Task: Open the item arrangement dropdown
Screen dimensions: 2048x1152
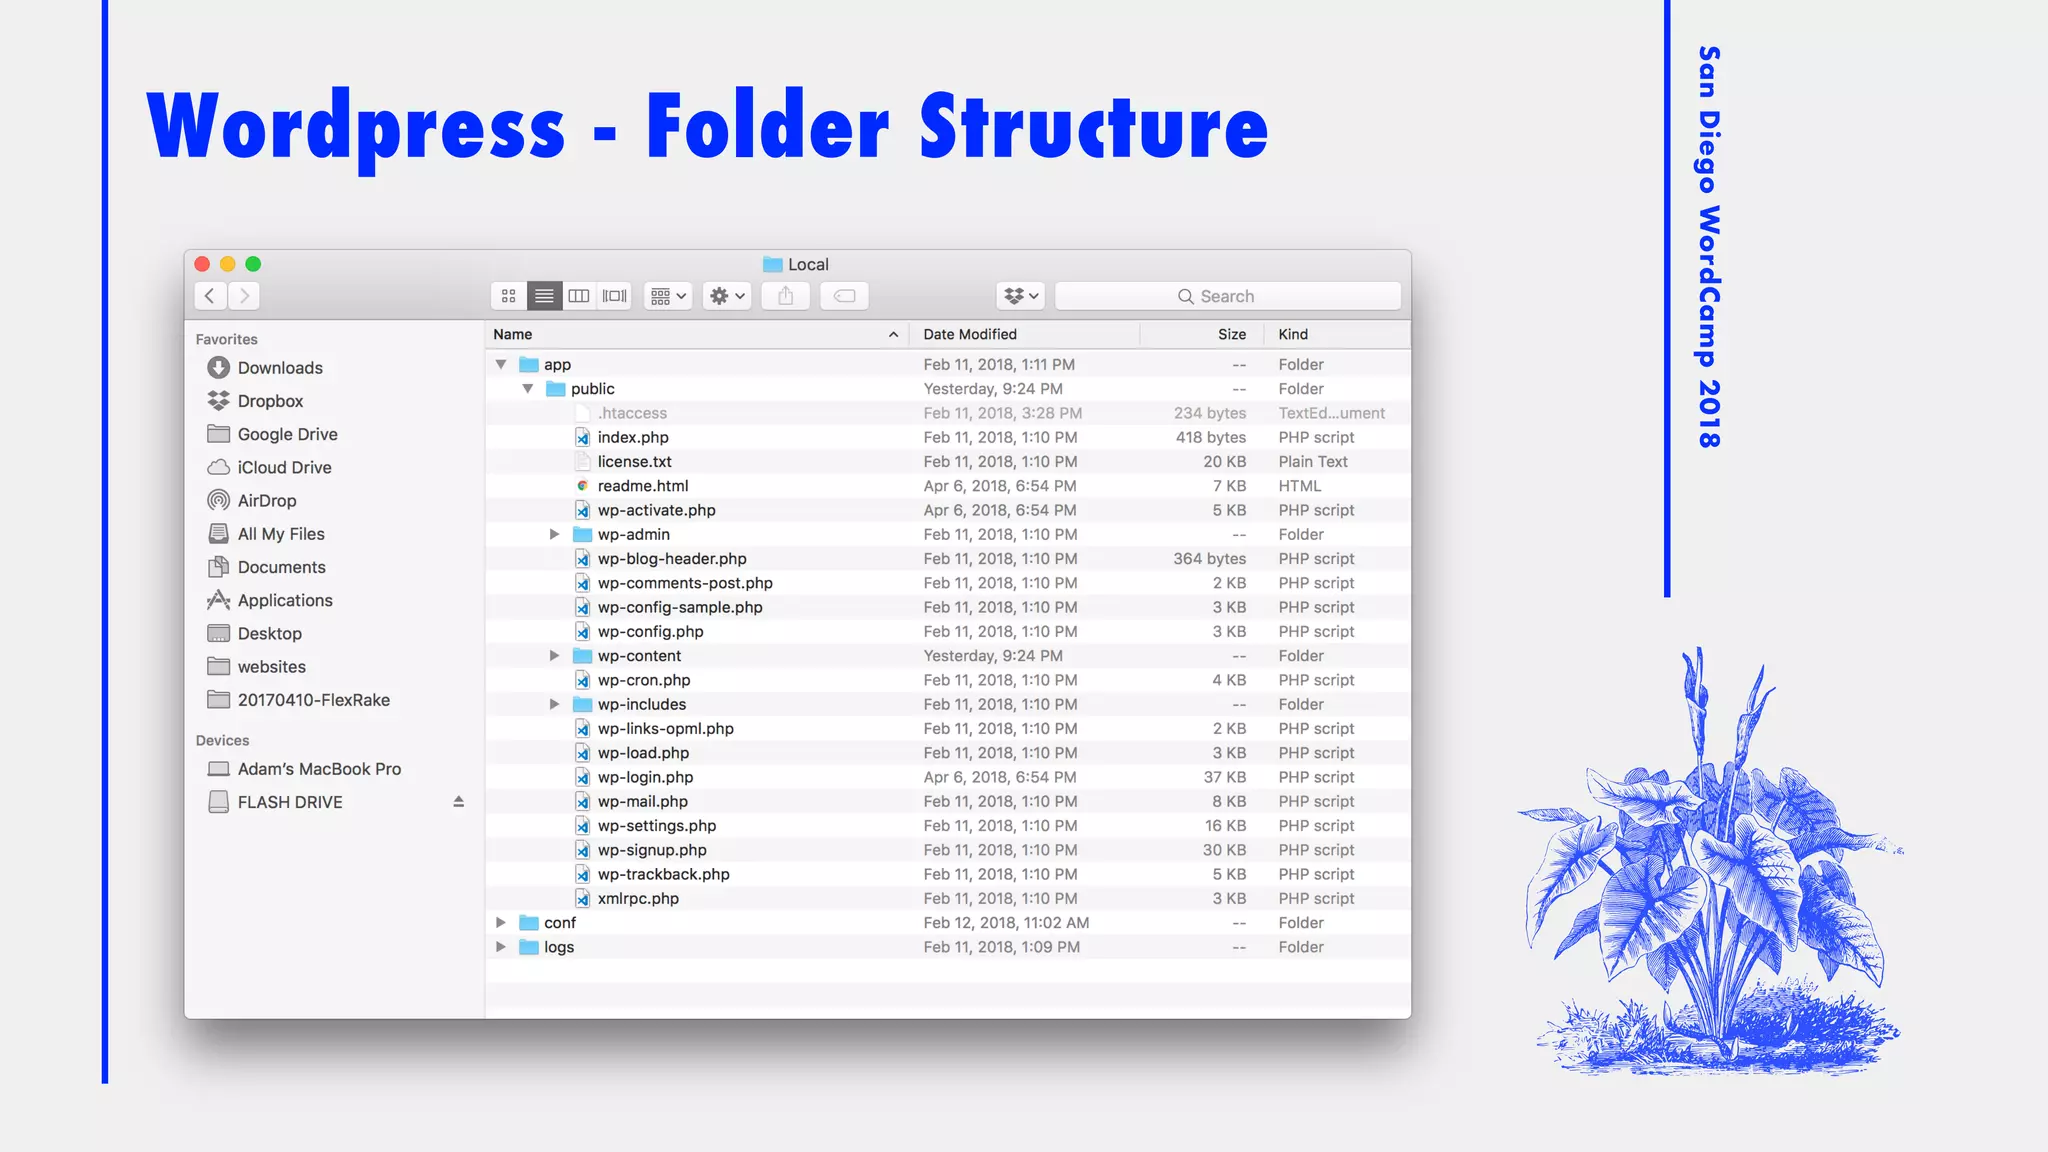Action: [x=668, y=296]
